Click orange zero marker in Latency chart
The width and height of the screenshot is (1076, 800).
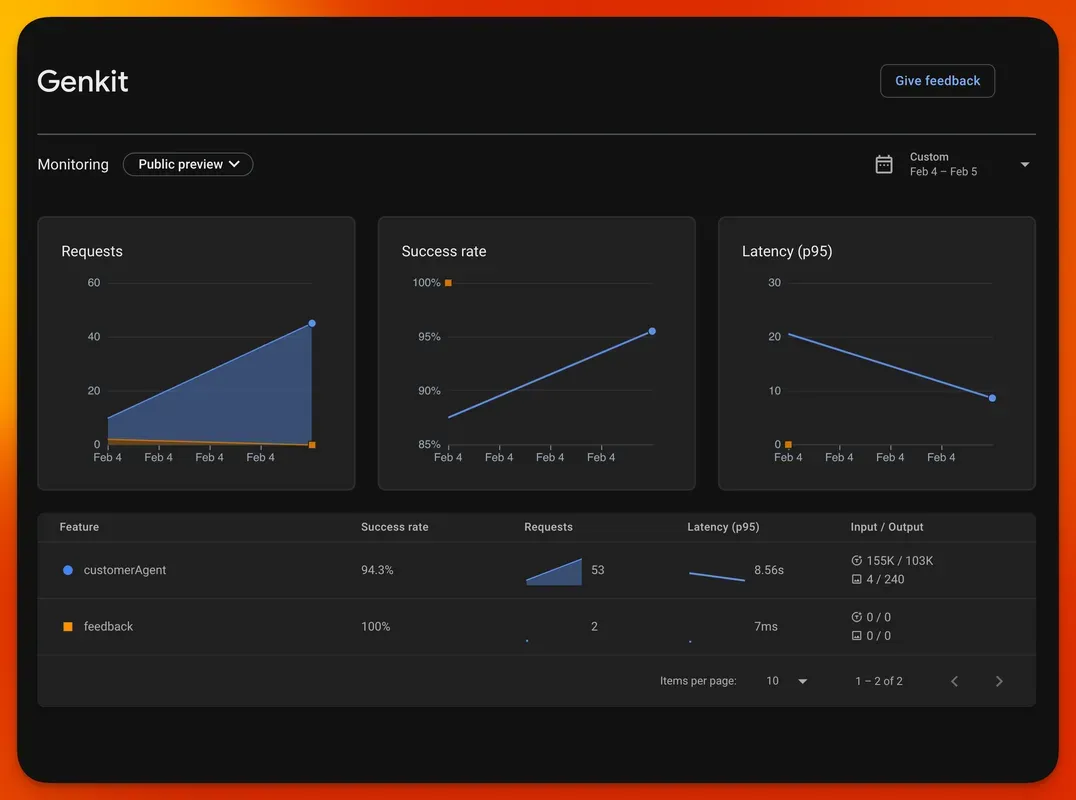pyautogui.click(x=788, y=445)
